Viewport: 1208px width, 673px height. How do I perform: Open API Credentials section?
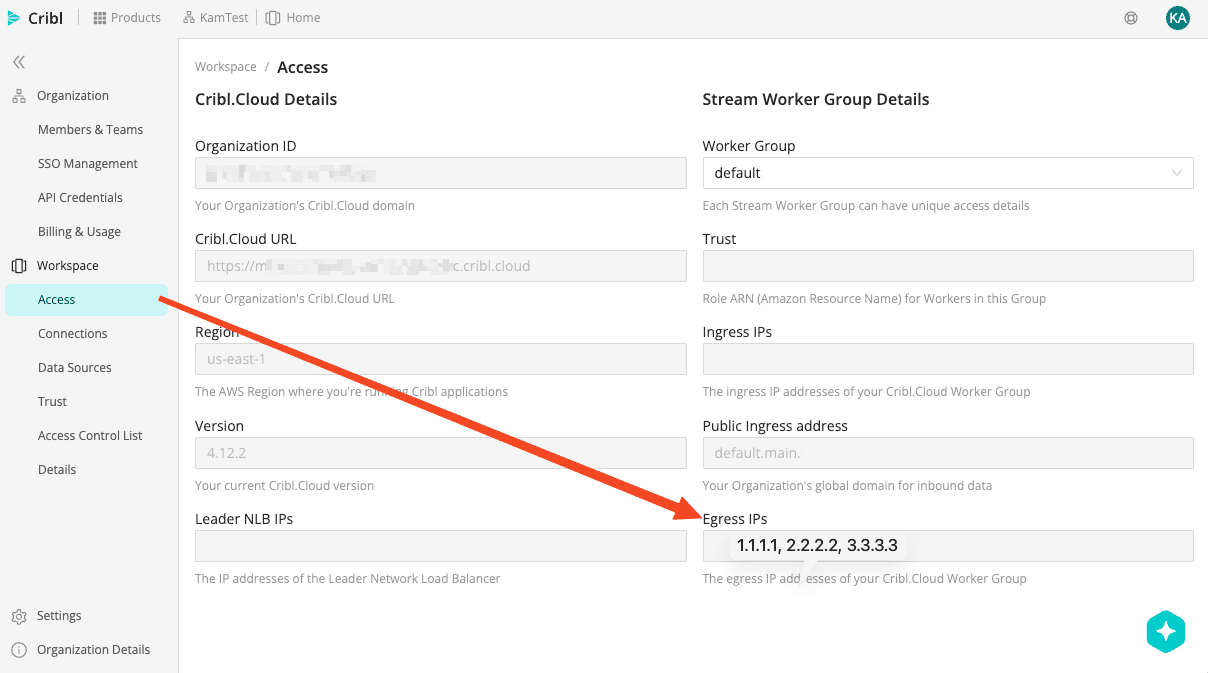80,198
